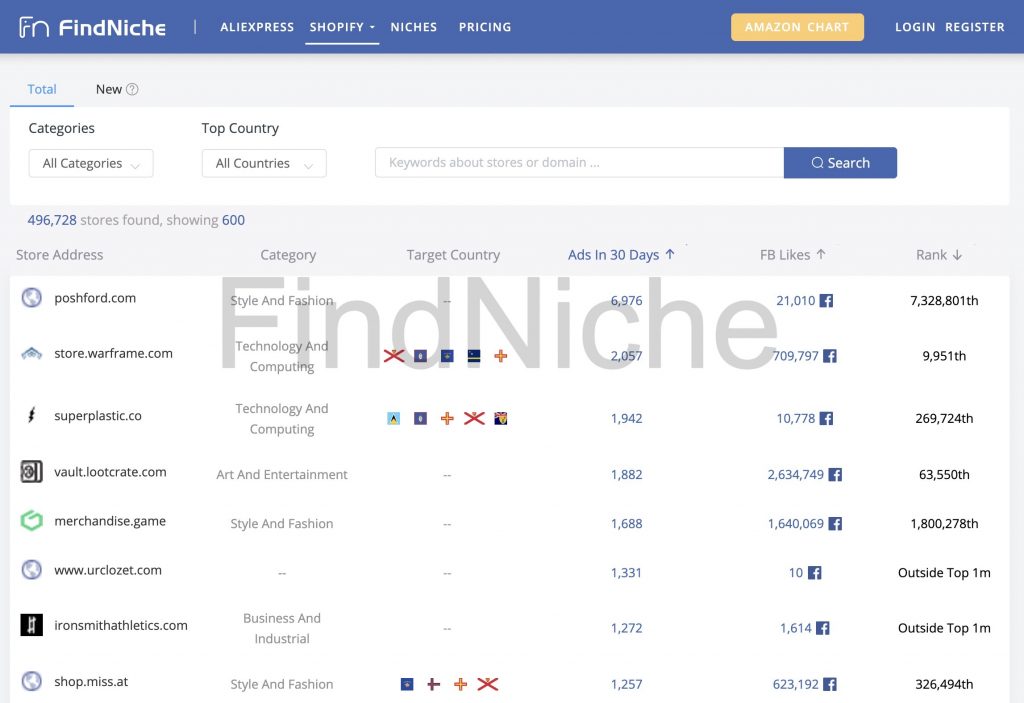
Task: Open Facebook icon for ironsmithathletics.com
Action: click(823, 629)
